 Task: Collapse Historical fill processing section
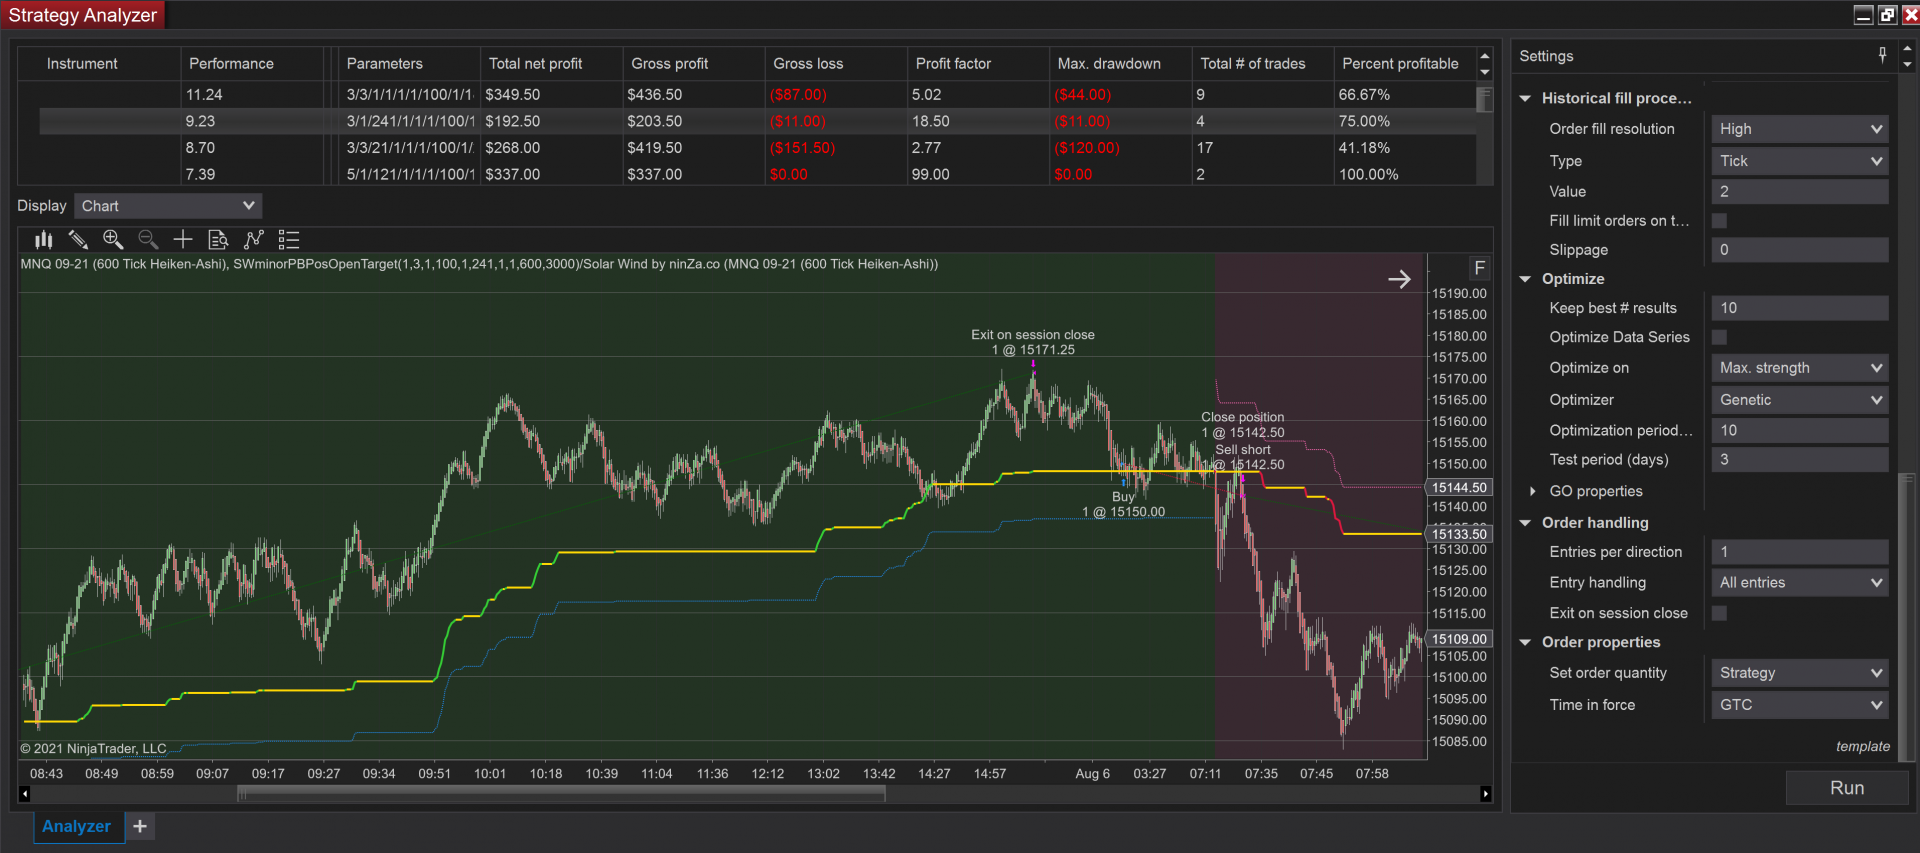click(1525, 98)
